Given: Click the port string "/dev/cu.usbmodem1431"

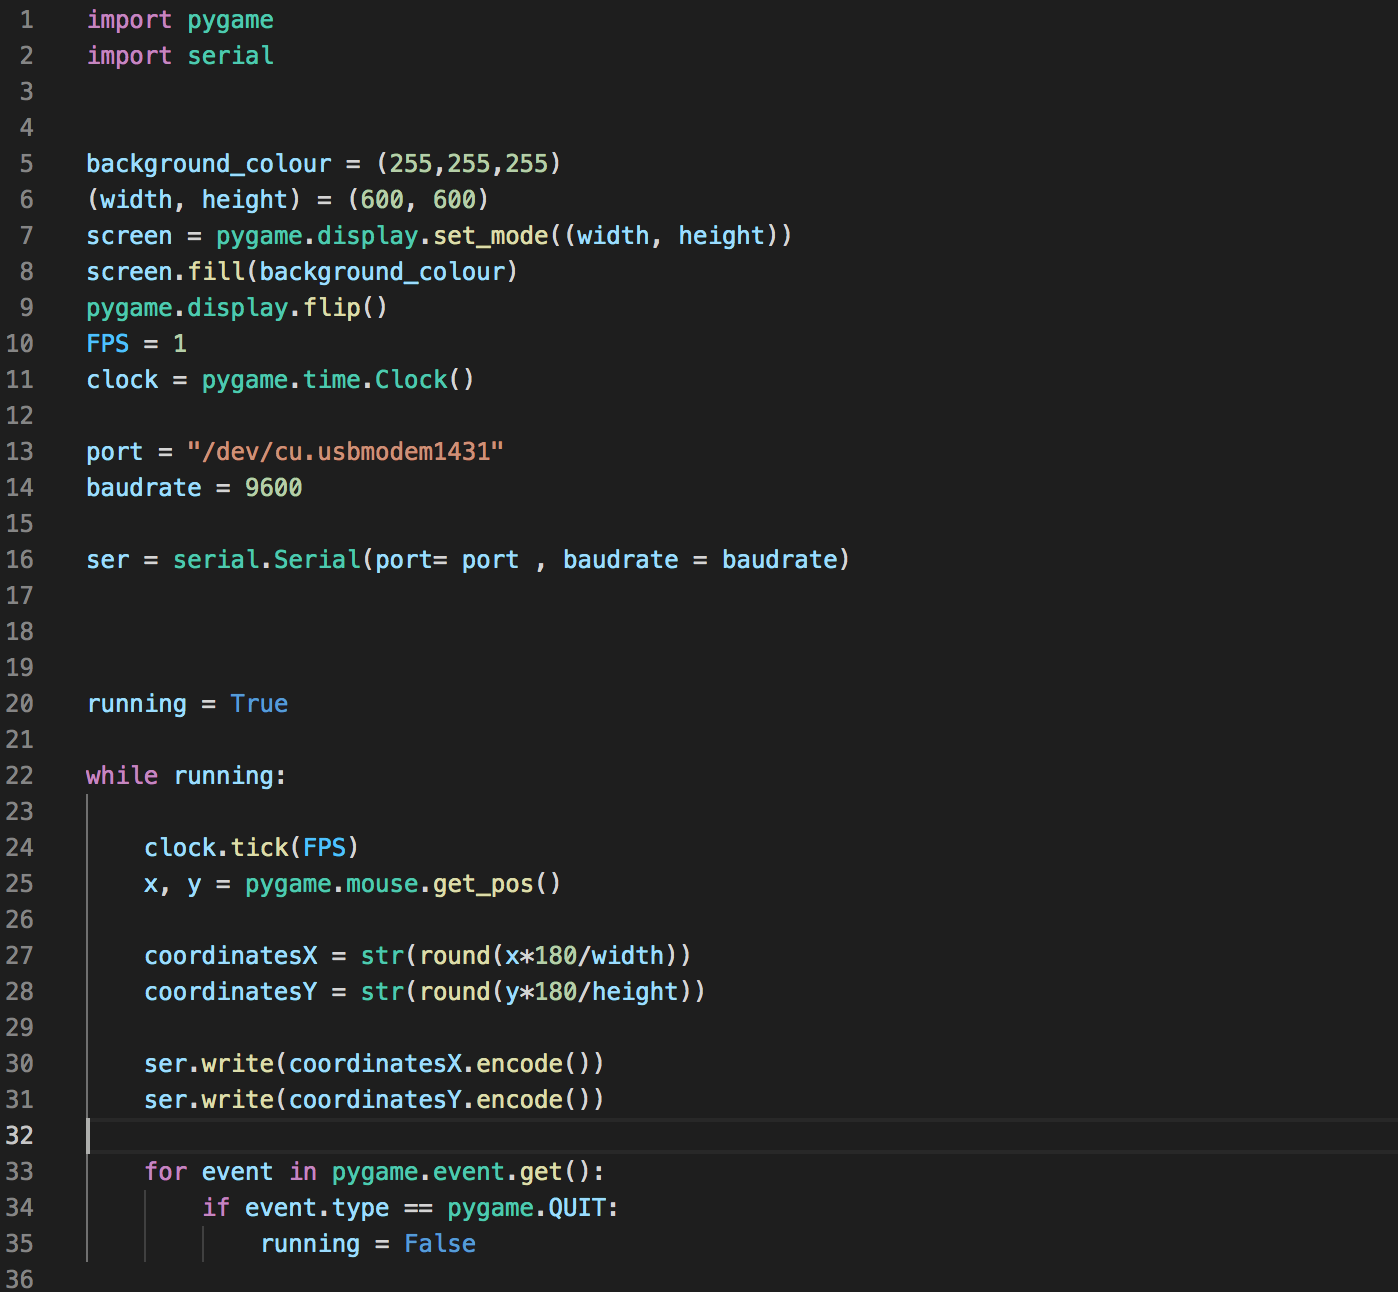Looking at the screenshot, I should click(x=345, y=451).
